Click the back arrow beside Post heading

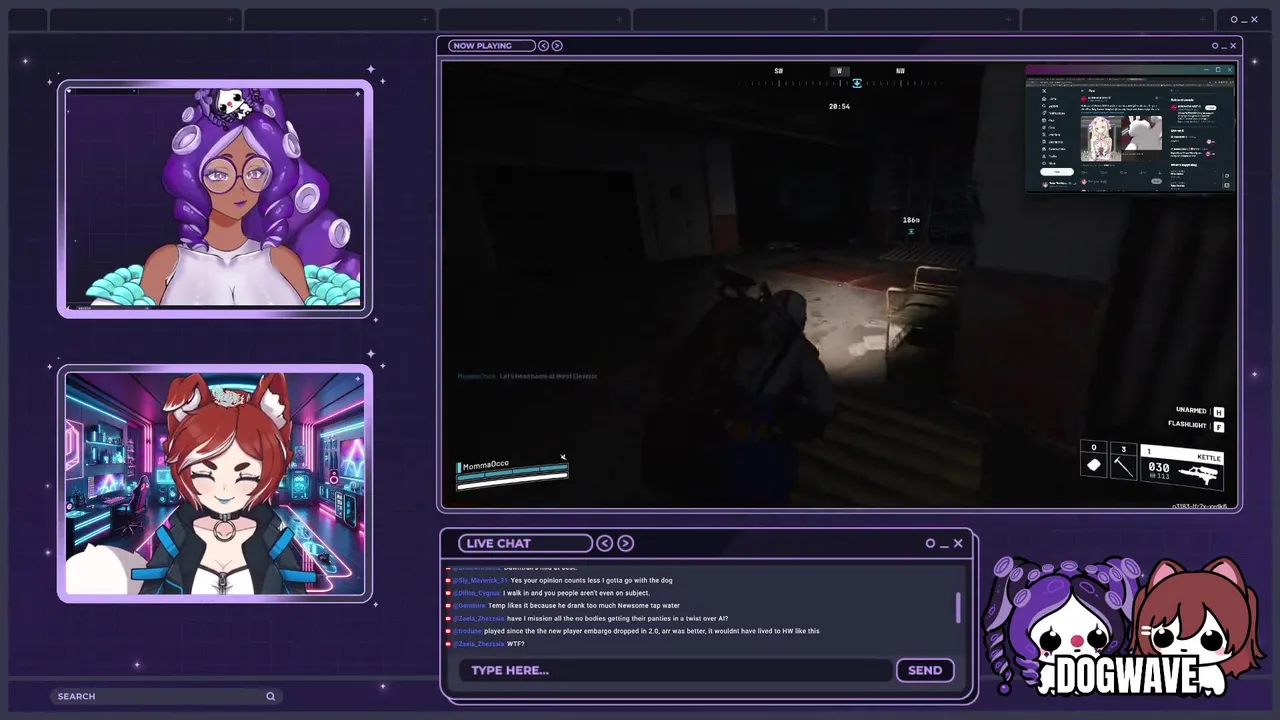(x=1082, y=91)
